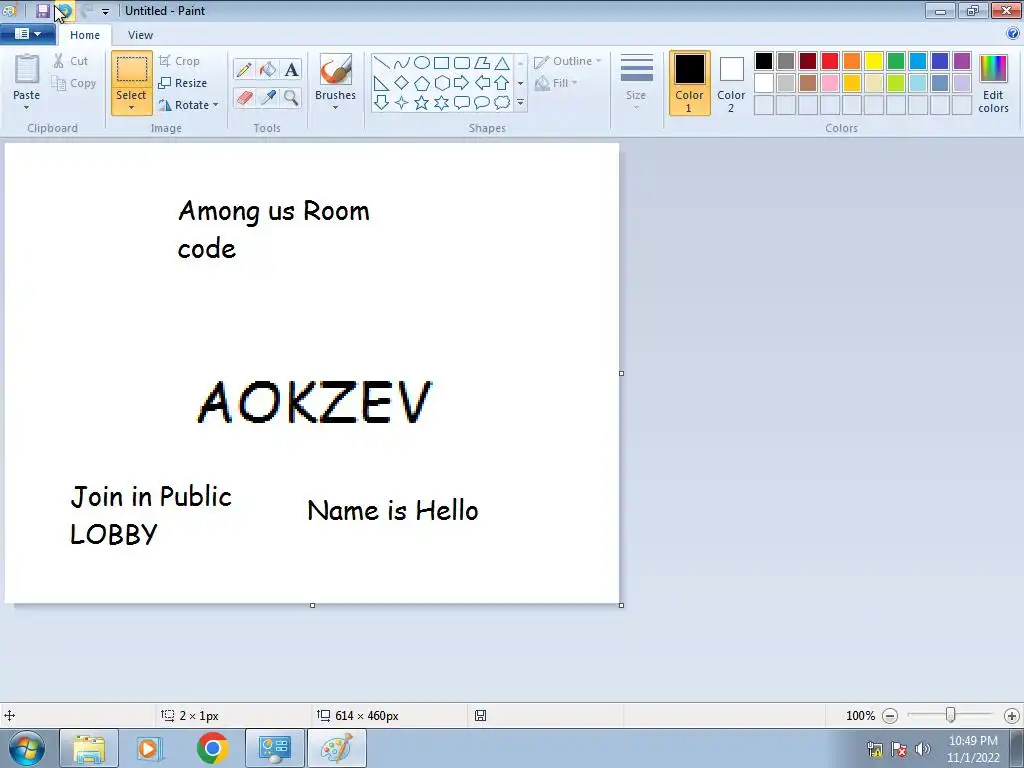Choose the Five-point star shape

422,103
